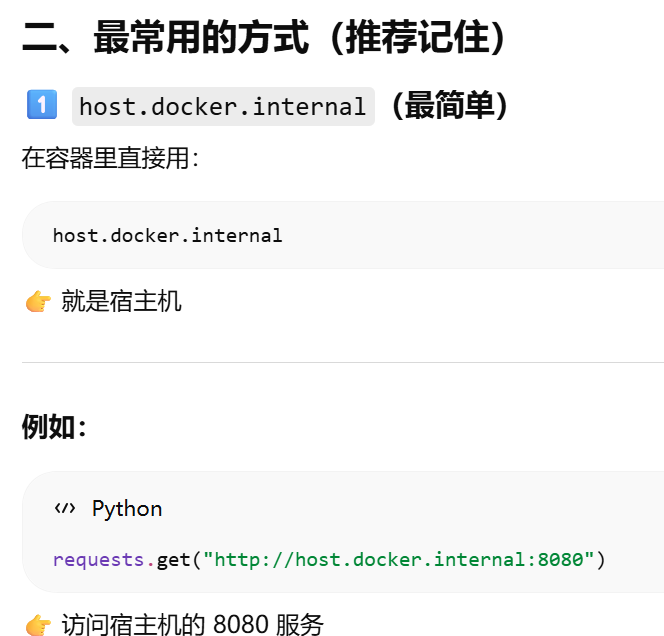Click the horizontal divider line
This screenshot has width=664, height=636.
pyautogui.click(x=343, y=362)
